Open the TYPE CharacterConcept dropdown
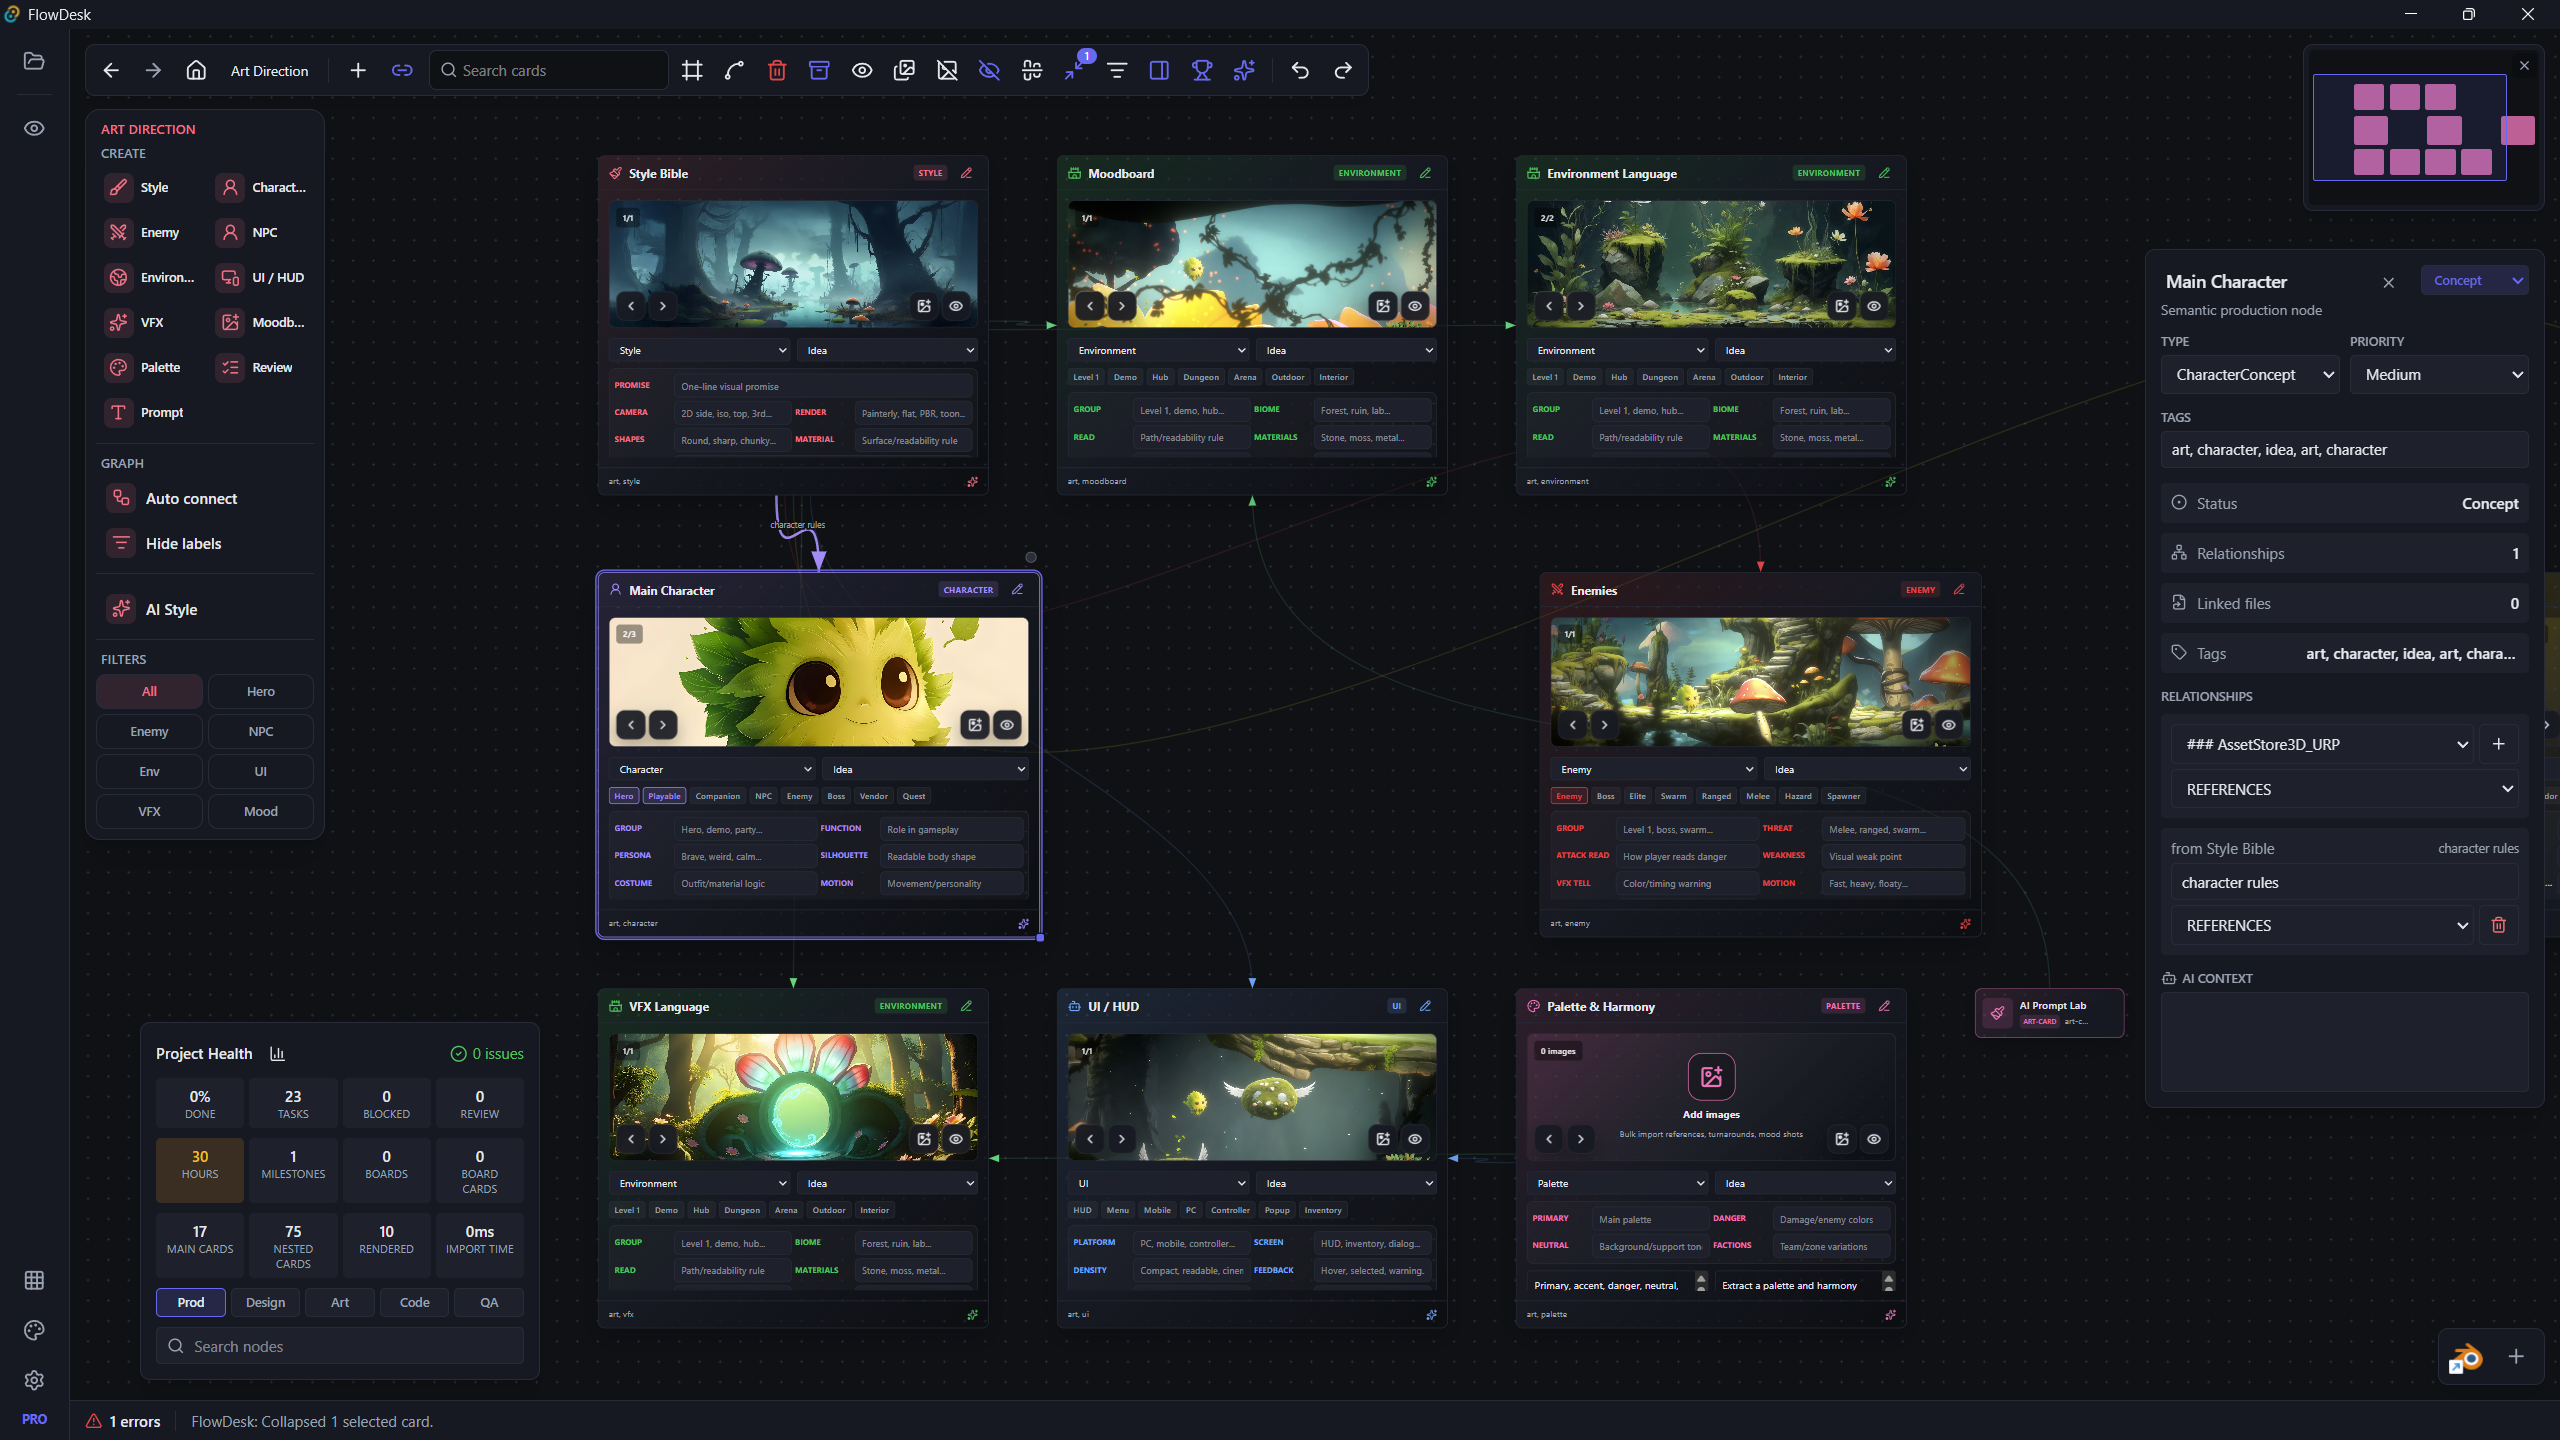 click(2249, 375)
